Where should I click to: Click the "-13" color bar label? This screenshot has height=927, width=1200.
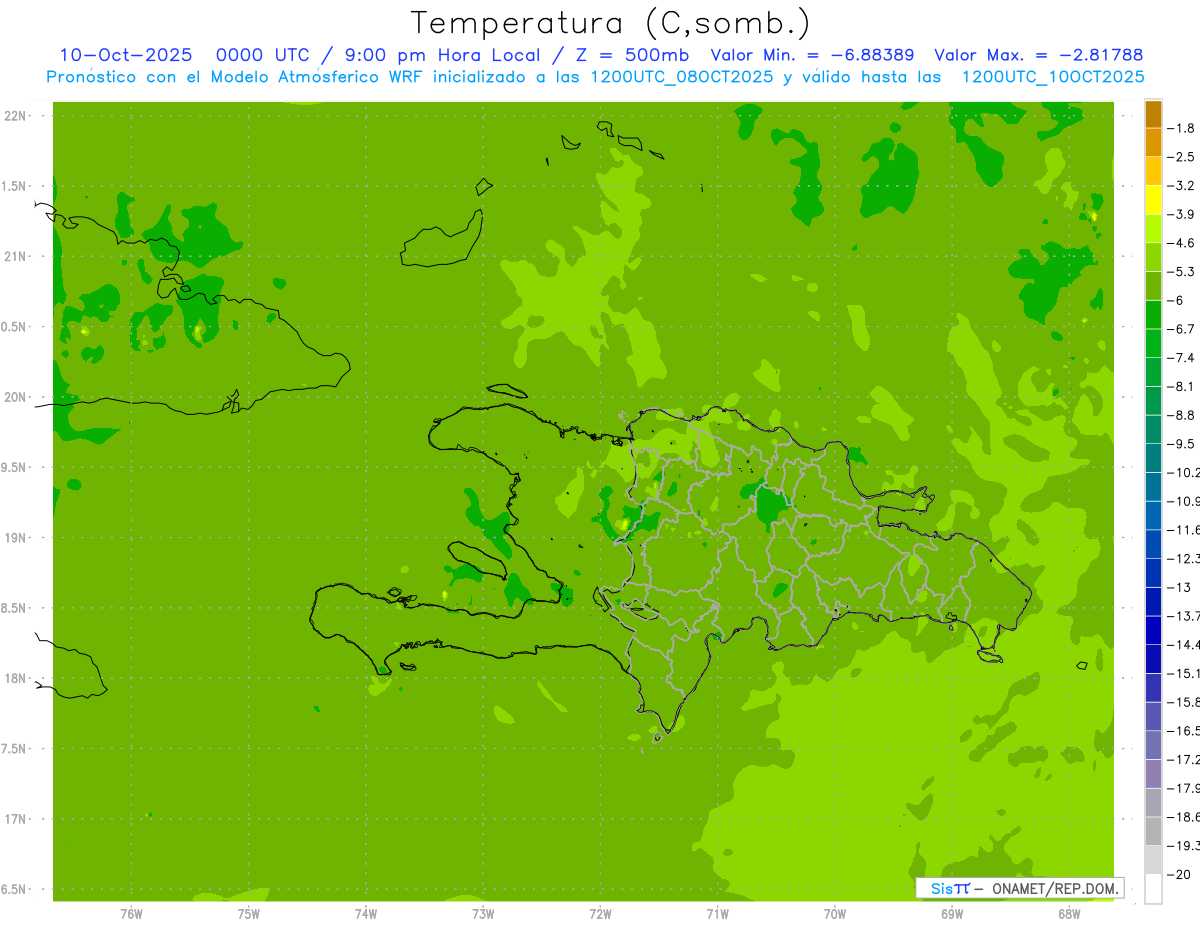point(1181,588)
